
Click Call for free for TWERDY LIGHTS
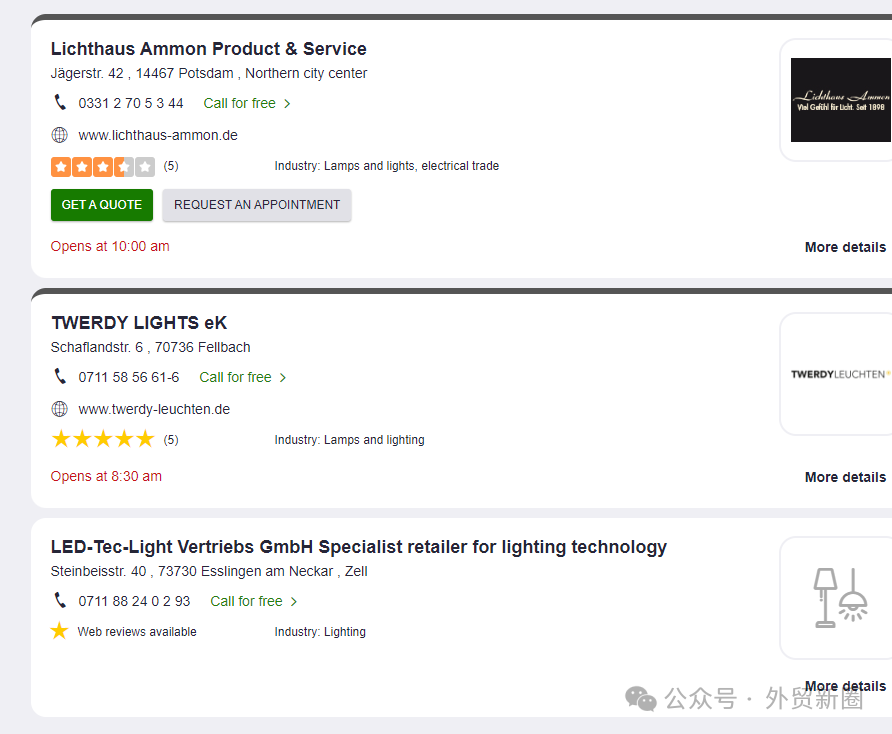point(243,377)
